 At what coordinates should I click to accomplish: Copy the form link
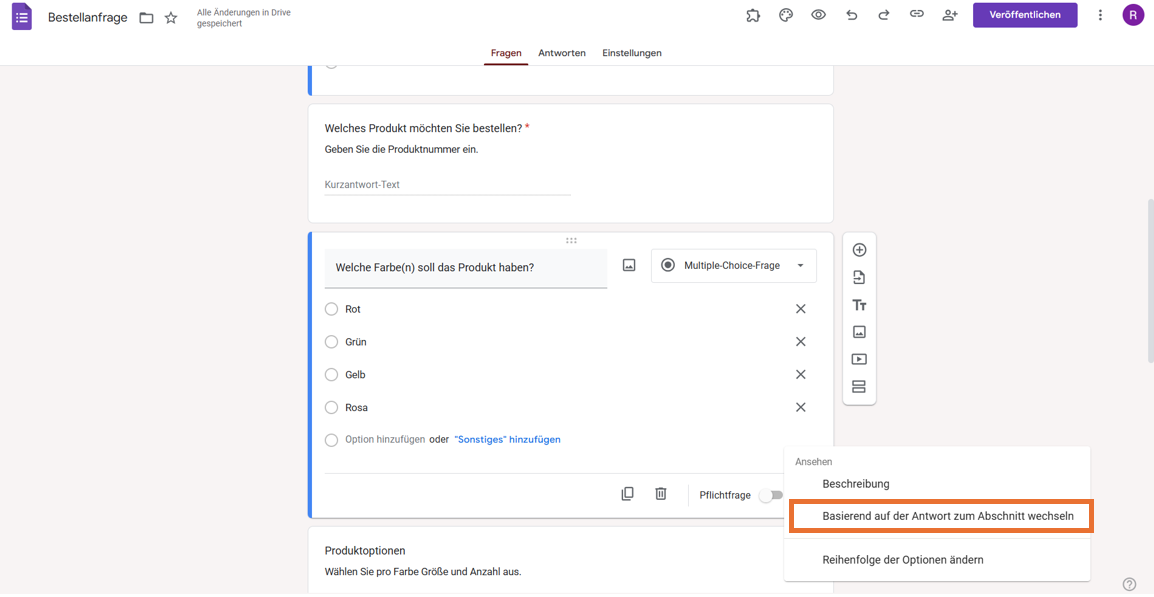917,15
